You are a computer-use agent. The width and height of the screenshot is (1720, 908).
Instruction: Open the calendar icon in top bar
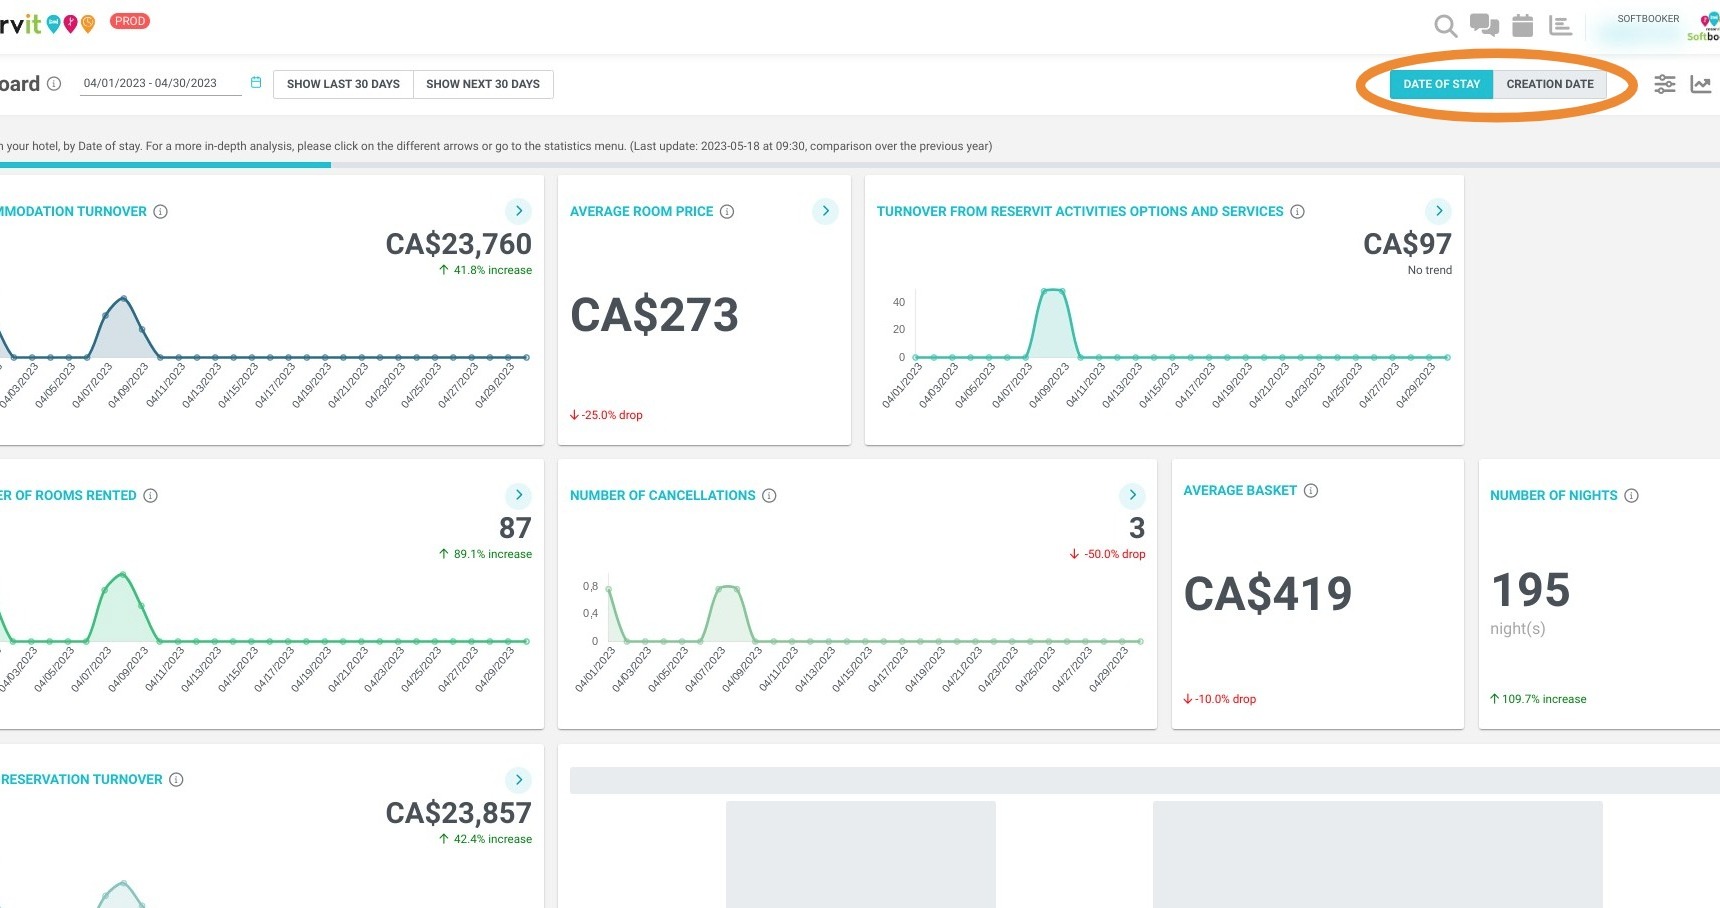(1522, 25)
